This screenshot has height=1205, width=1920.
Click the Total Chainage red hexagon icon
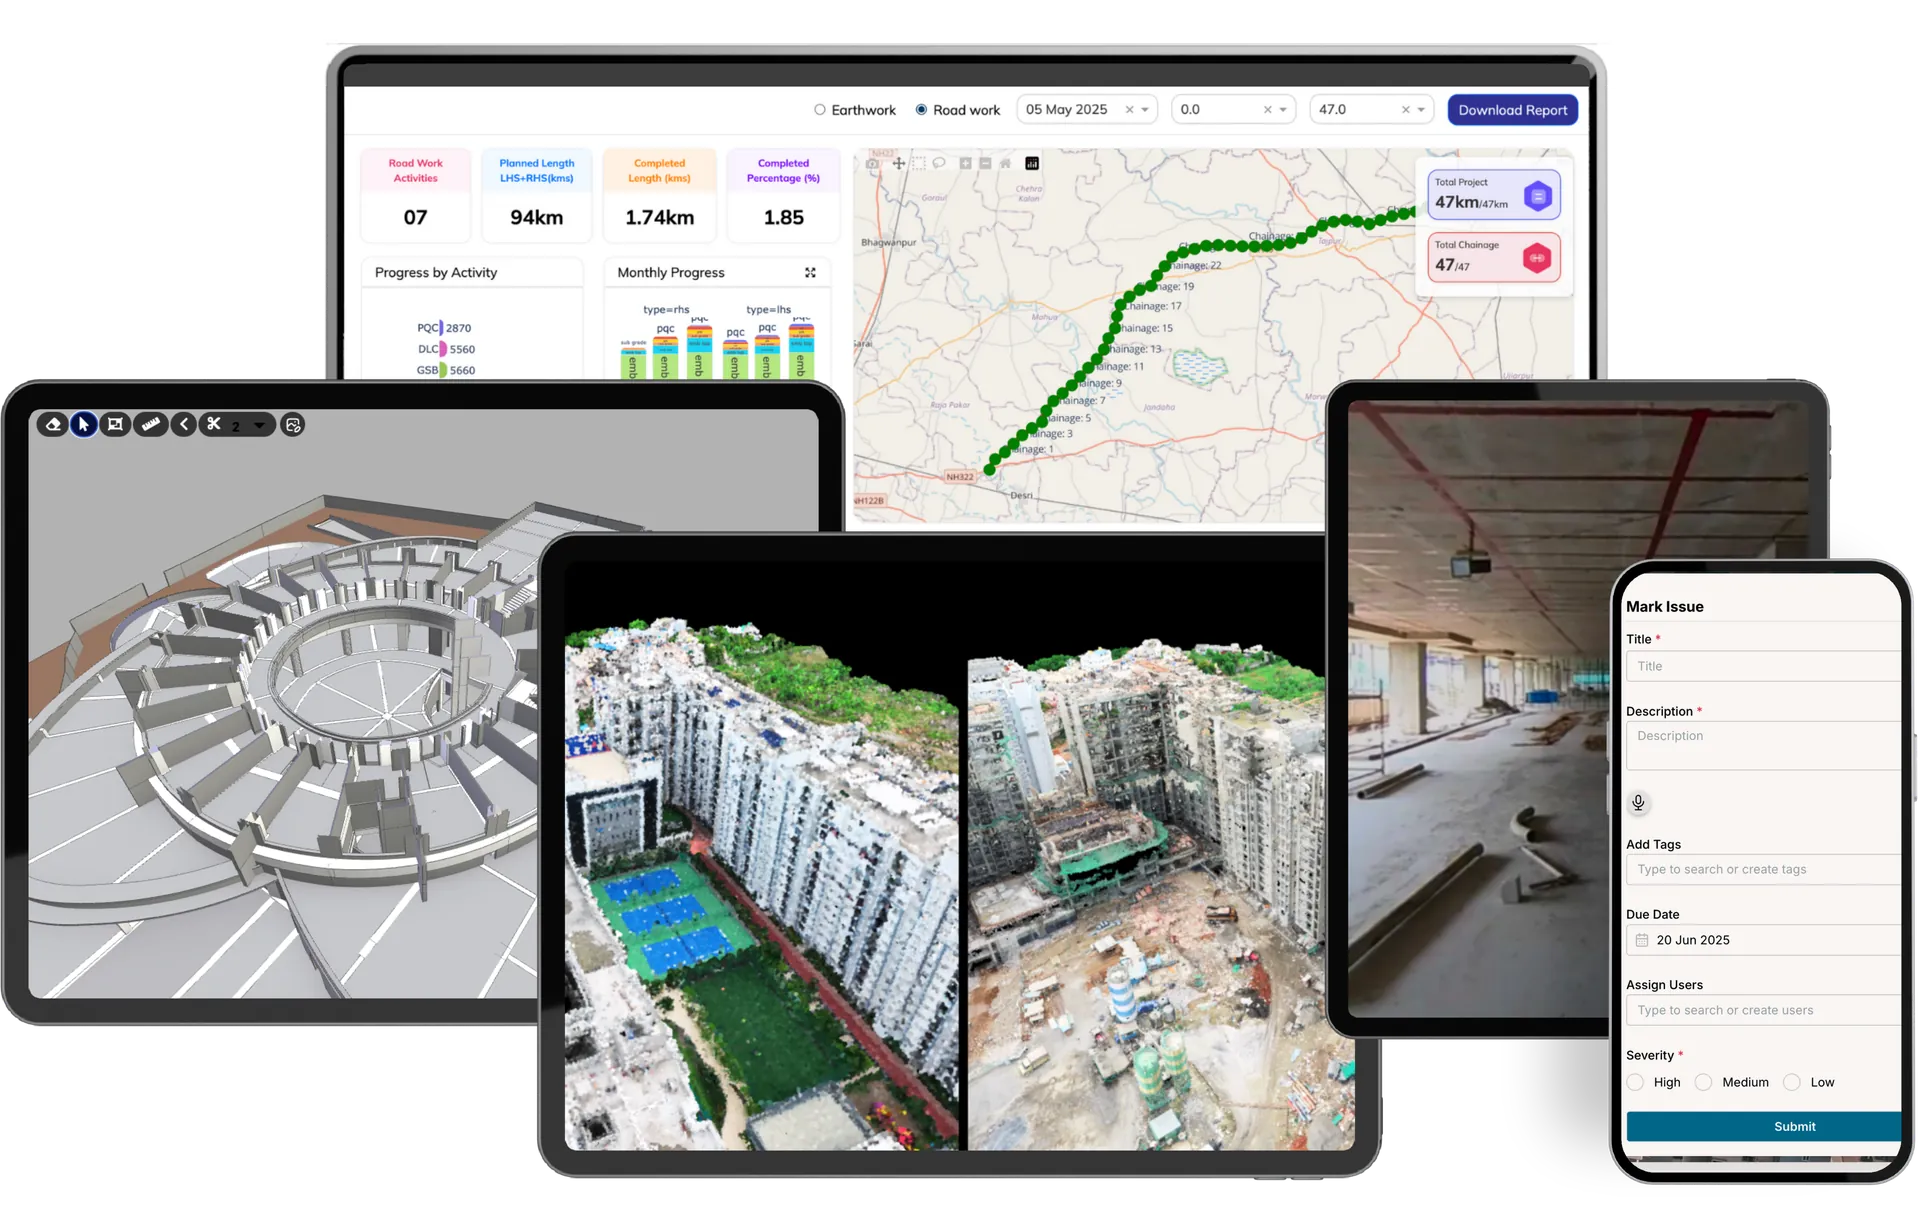click(1537, 258)
